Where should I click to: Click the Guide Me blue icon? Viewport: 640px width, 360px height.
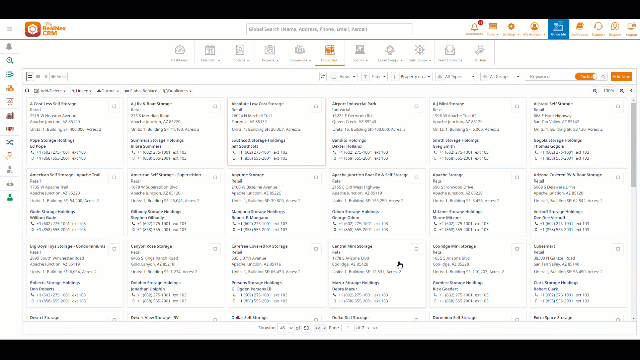click(558, 29)
